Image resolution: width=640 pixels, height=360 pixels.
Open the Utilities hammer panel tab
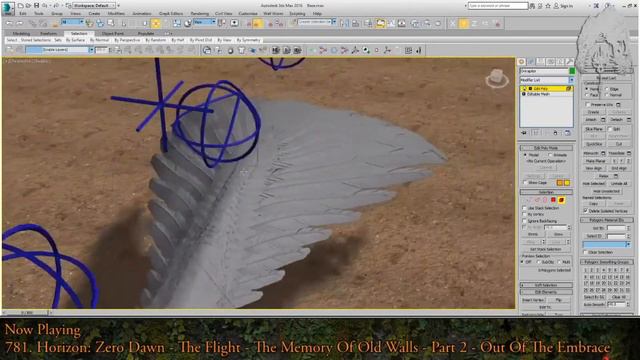[x=569, y=62]
